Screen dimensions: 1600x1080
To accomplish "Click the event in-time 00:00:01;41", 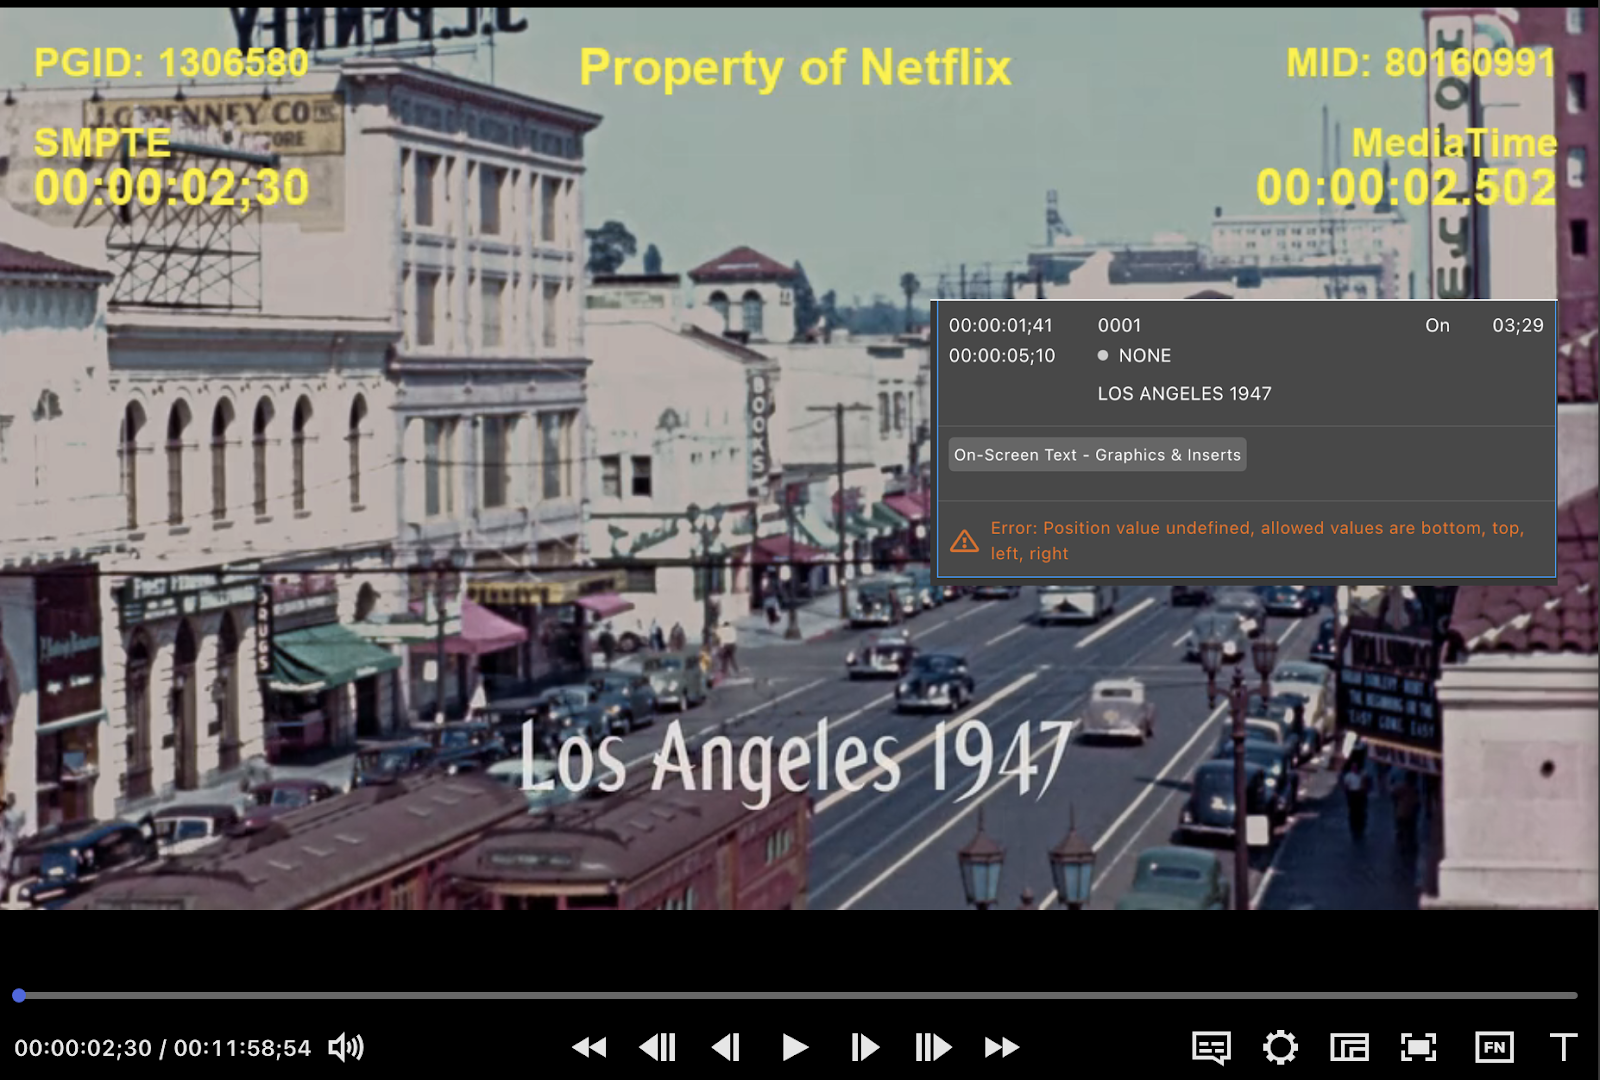I will (x=1001, y=325).
